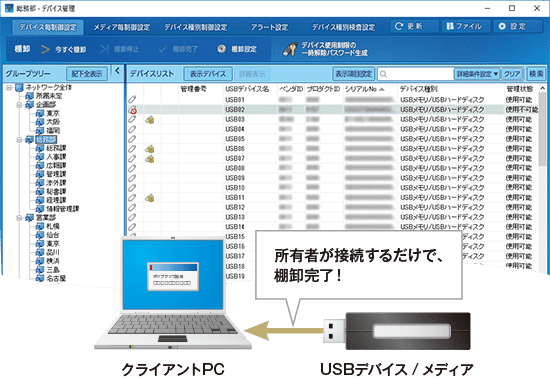Hide the グループツリー panel with the chevron

[x=118, y=71]
